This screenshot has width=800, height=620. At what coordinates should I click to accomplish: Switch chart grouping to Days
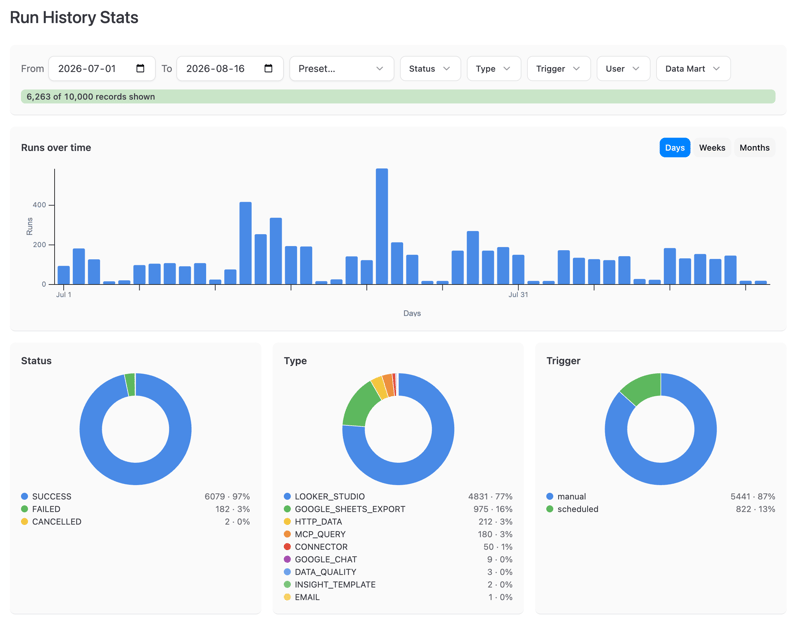point(674,147)
